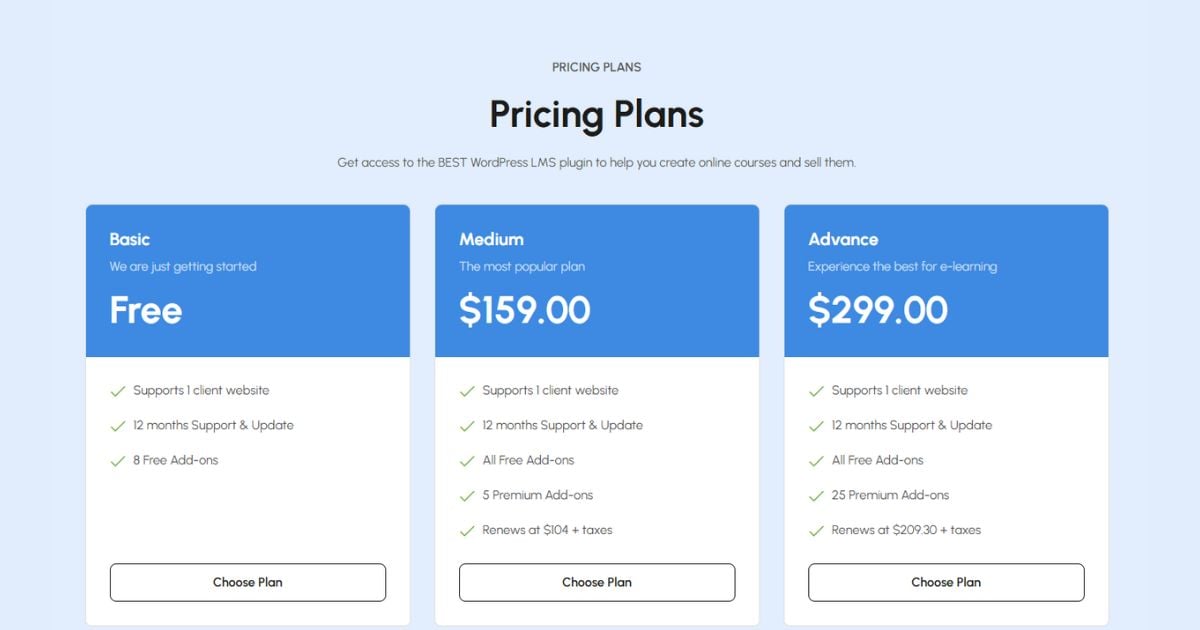Click the checkmark next to '5 Premium Add-ons'
The image size is (1200, 630).
click(x=466, y=495)
